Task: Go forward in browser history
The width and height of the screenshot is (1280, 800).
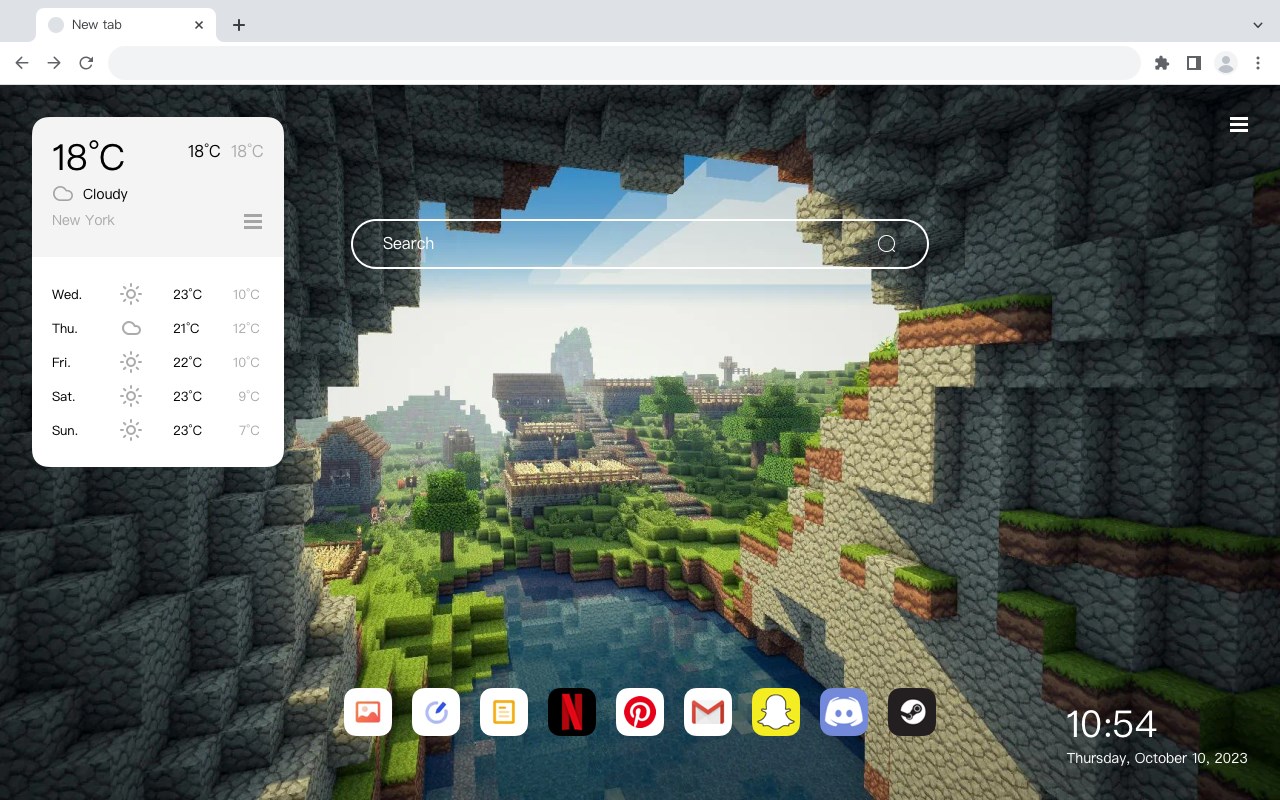Action: [54, 63]
